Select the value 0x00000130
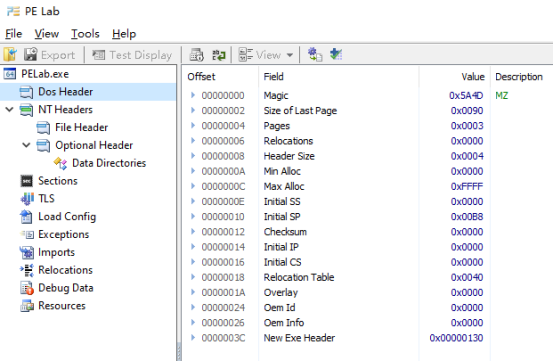This screenshot has width=553, height=361. 456,338
